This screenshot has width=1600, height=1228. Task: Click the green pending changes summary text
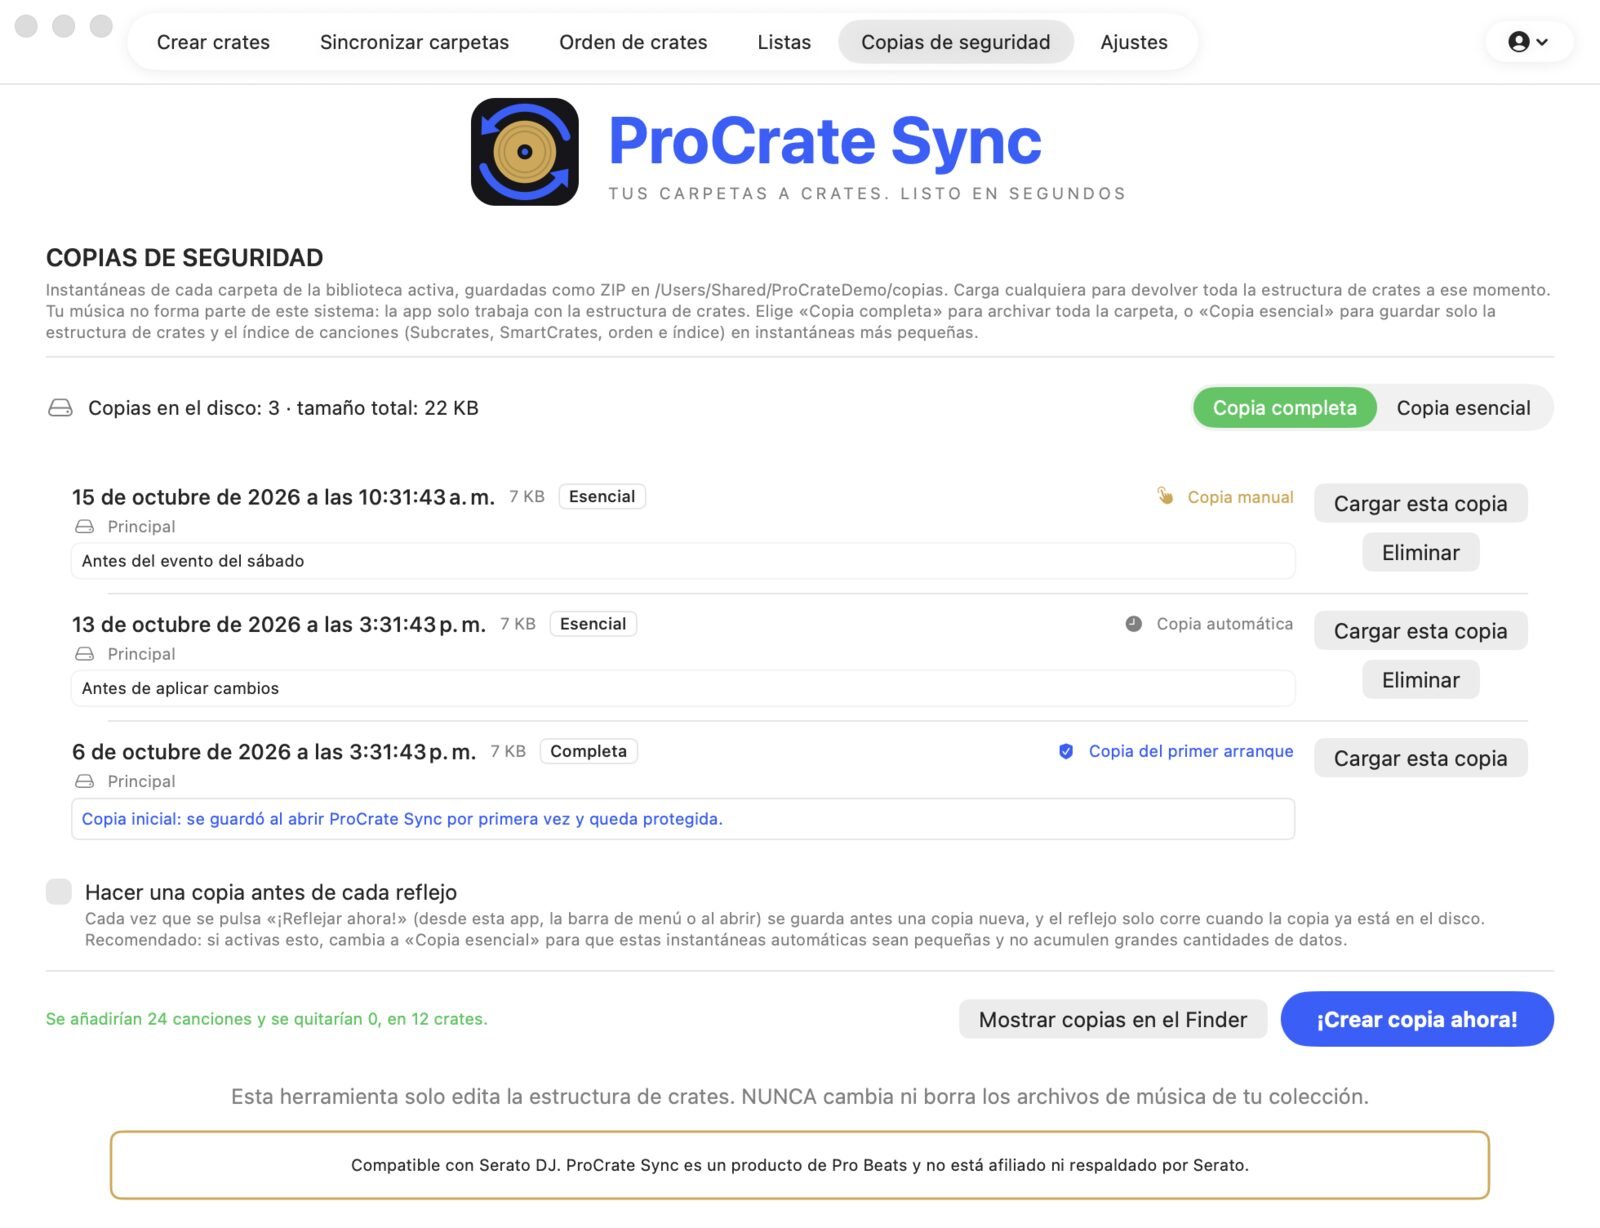[267, 1019]
